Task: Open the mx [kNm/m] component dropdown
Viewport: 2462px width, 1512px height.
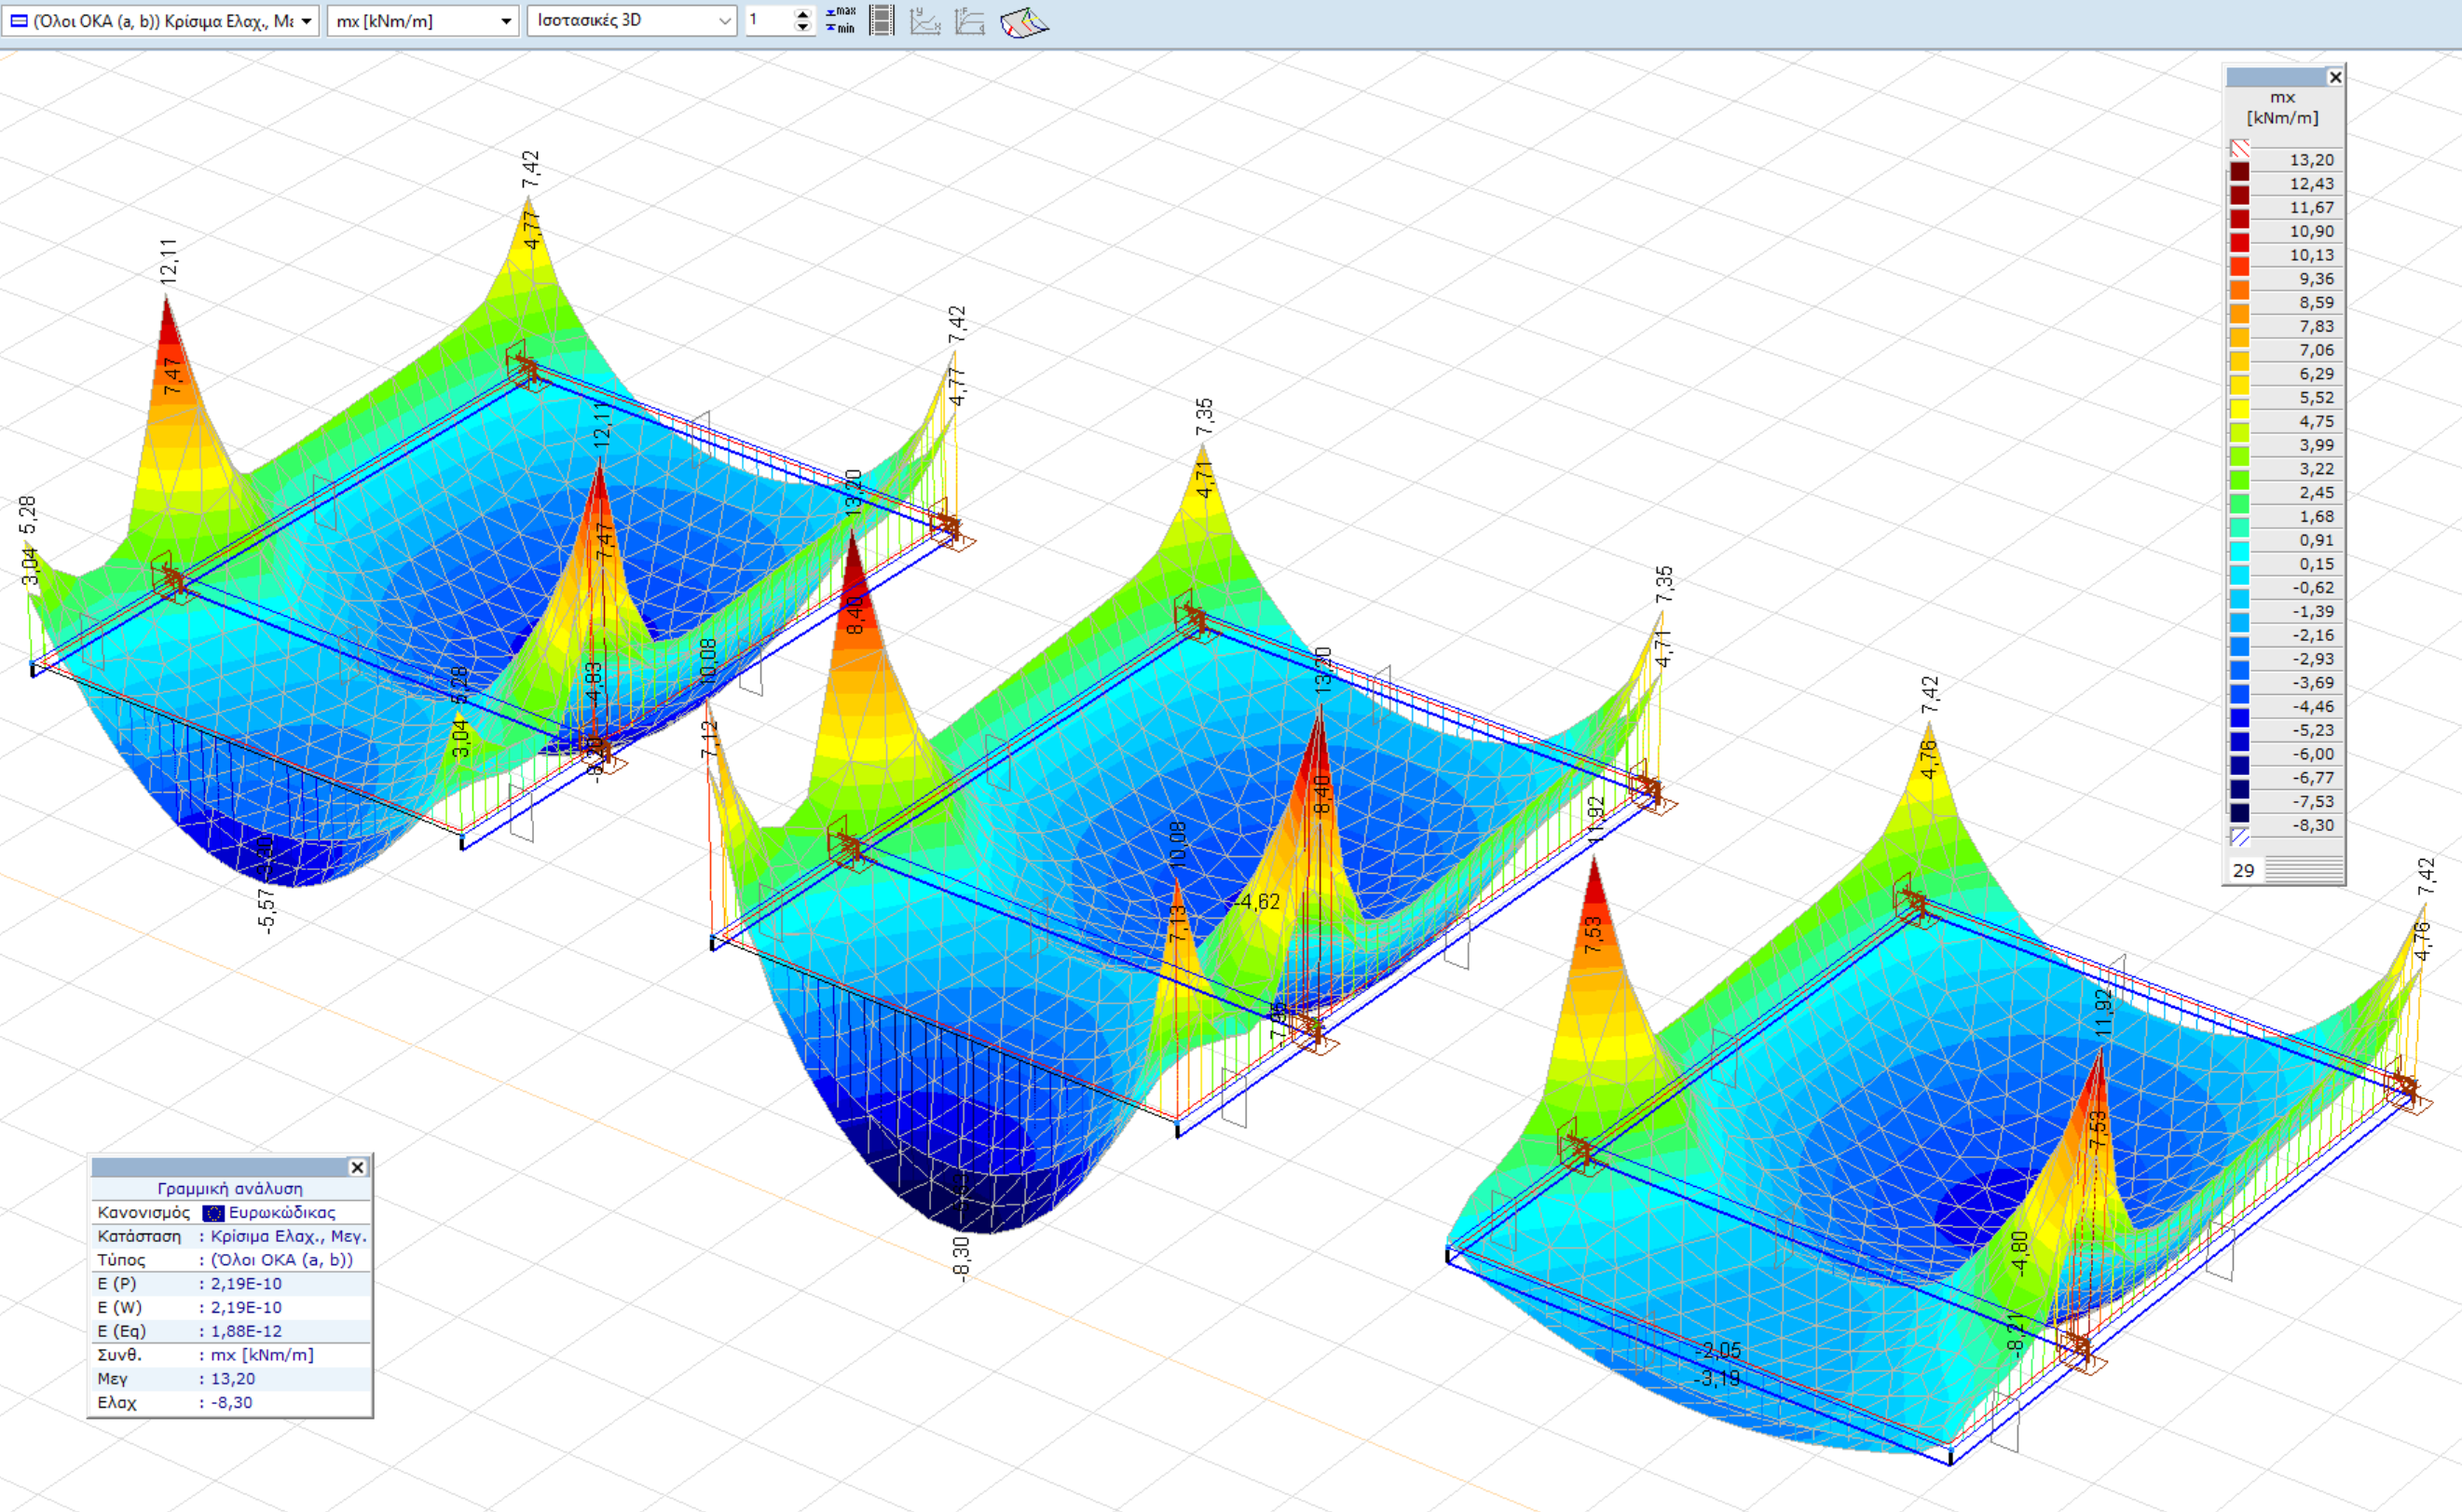Action: [506, 21]
